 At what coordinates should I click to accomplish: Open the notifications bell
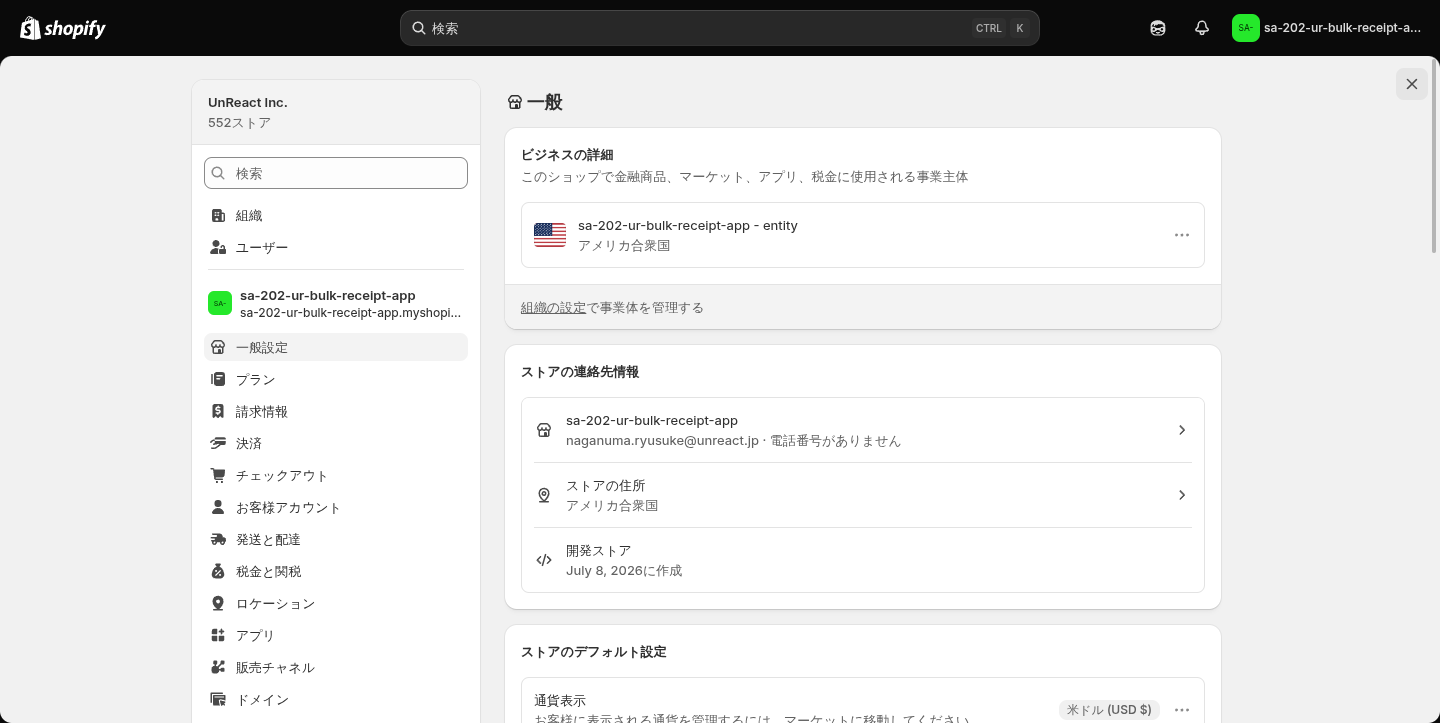pos(1202,28)
